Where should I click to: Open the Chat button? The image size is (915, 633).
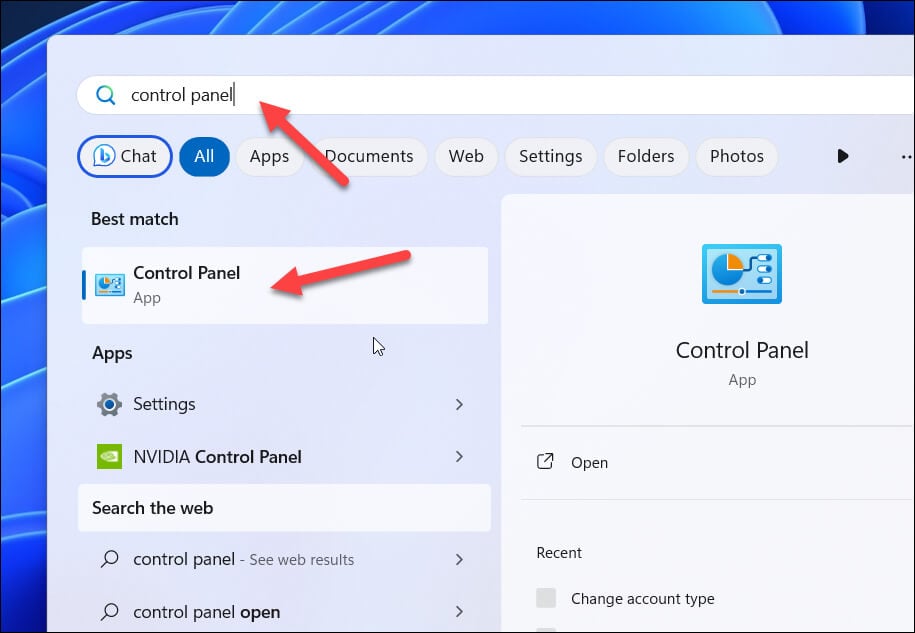click(125, 156)
